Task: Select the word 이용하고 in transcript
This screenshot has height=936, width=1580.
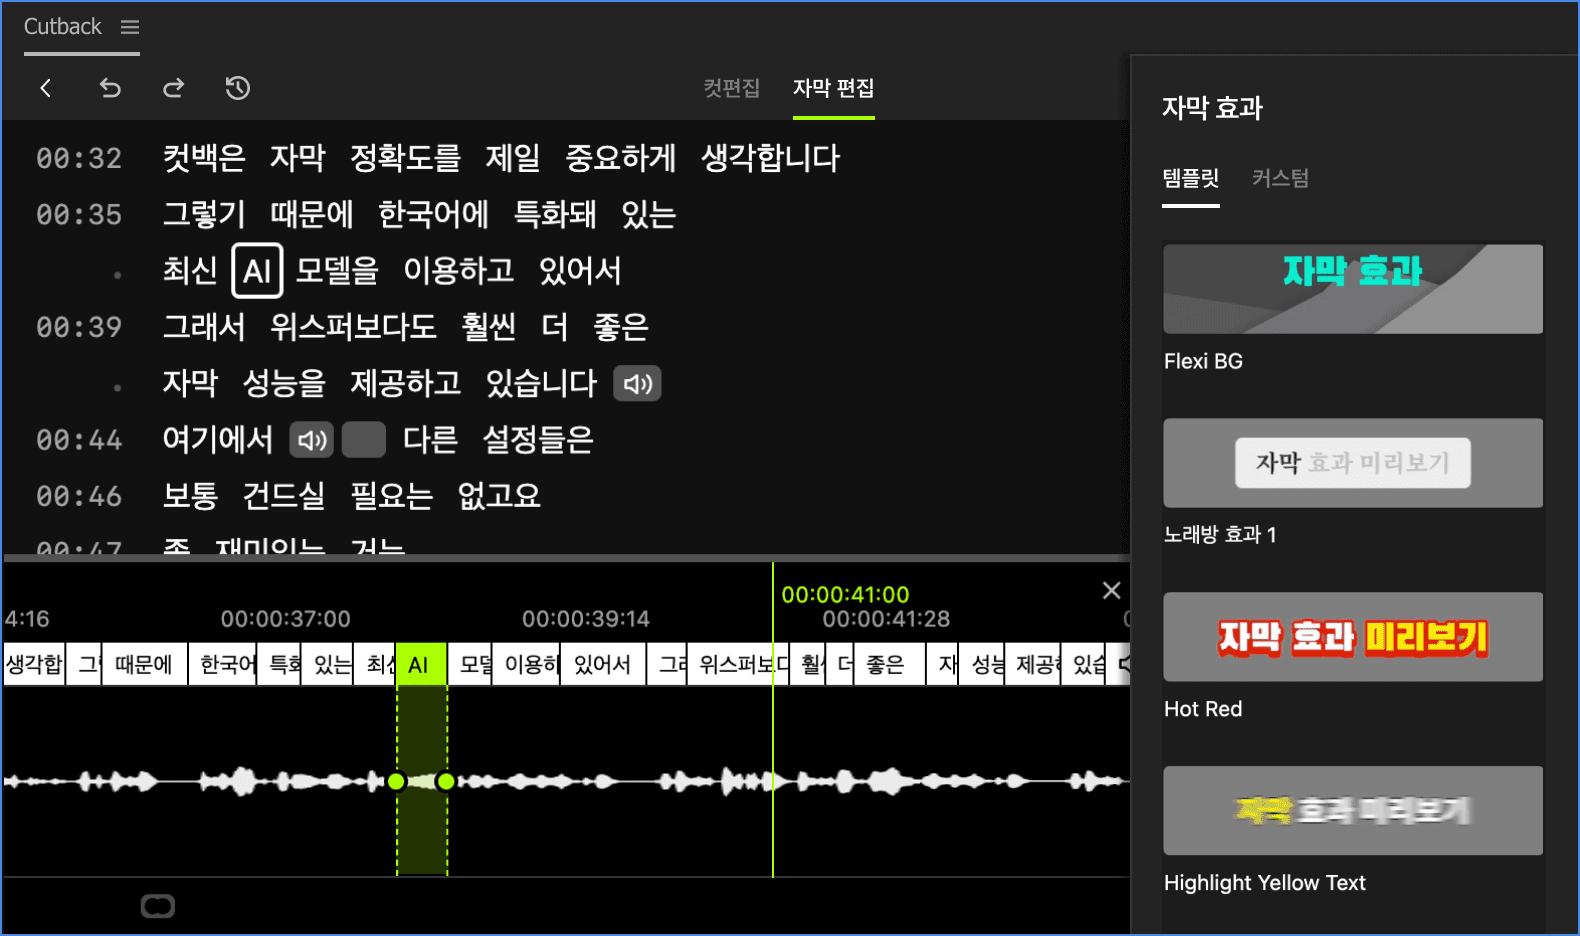Action: click(459, 271)
